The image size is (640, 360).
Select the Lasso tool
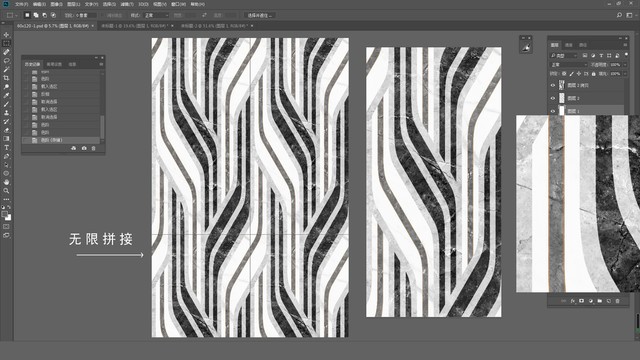[x=6, y=61]
